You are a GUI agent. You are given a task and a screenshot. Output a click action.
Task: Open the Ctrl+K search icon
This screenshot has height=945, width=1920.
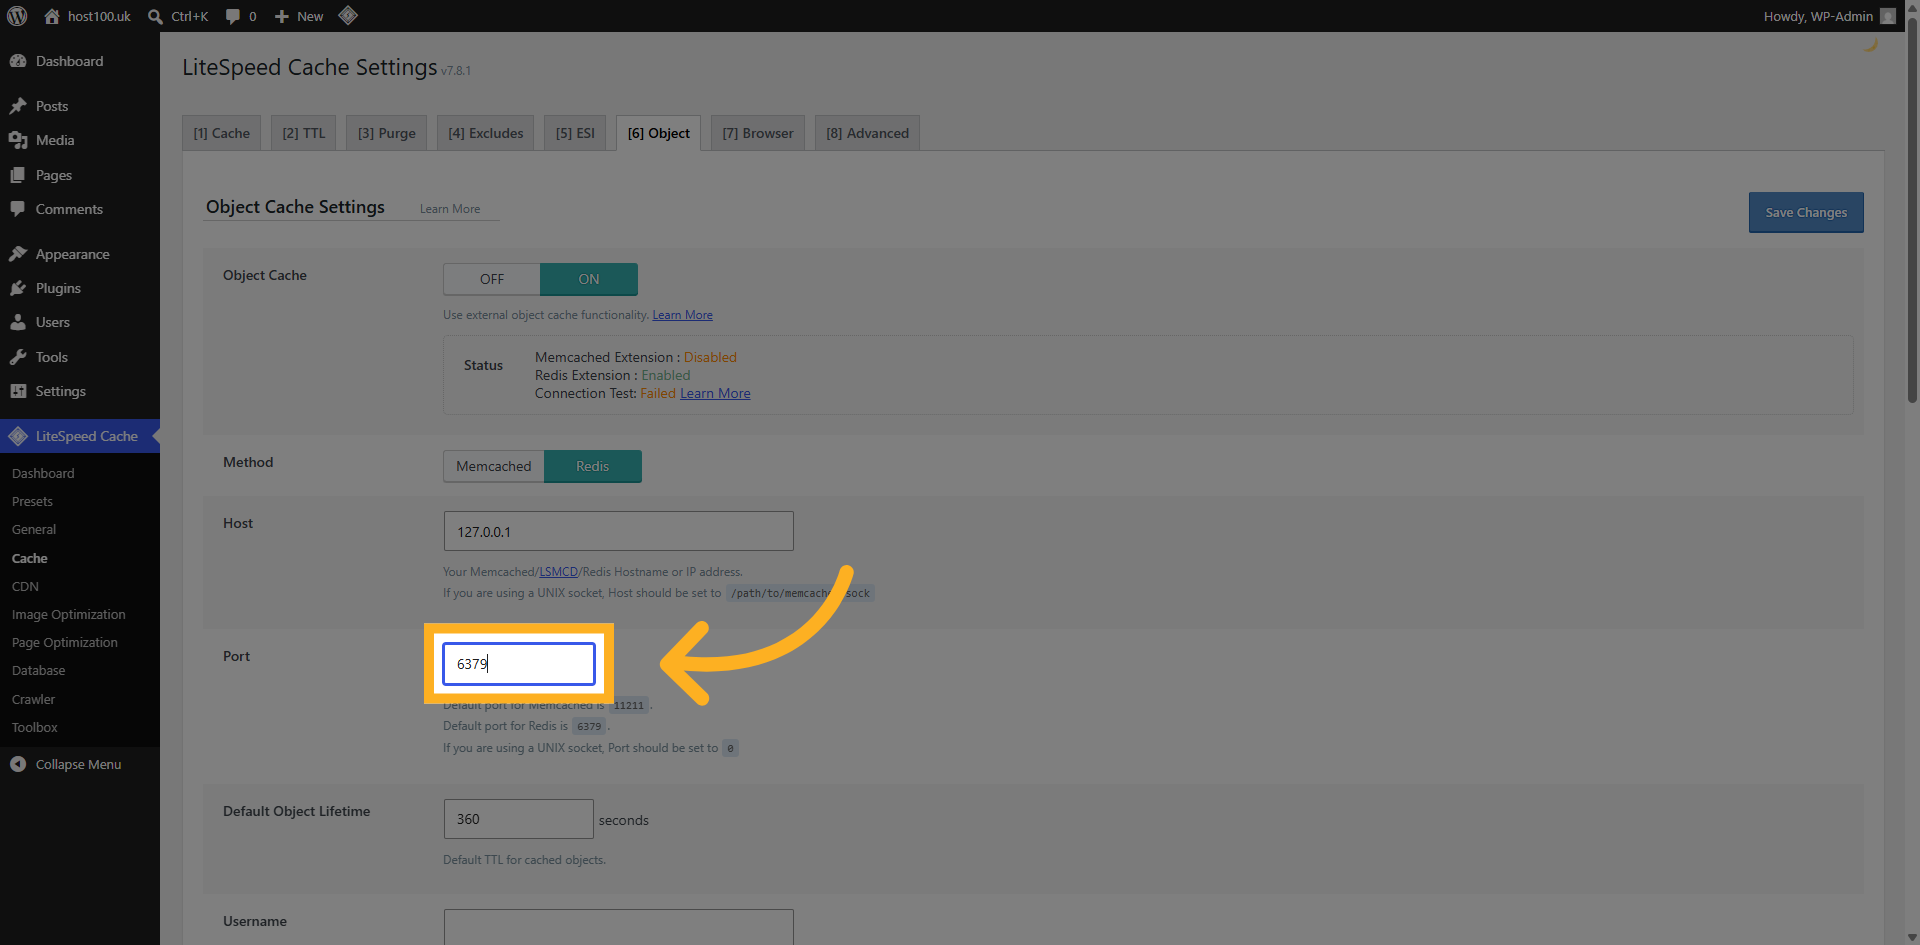pyautogui.click(x=155, y=16)
